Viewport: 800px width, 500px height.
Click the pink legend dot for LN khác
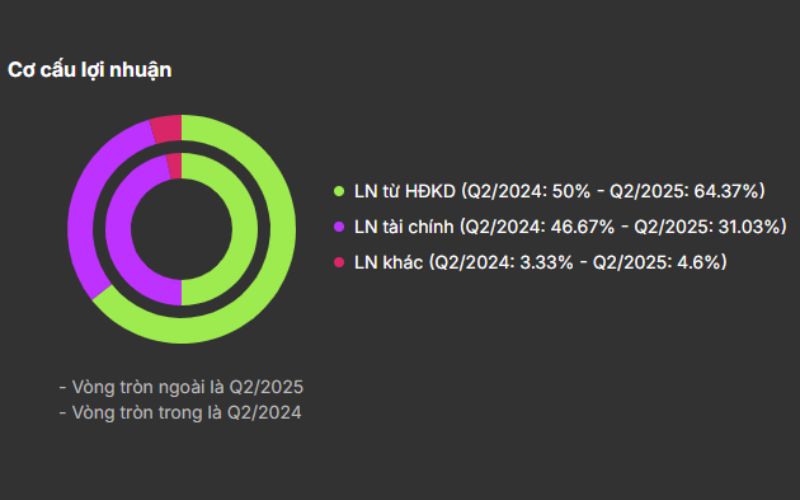(339, 262)
